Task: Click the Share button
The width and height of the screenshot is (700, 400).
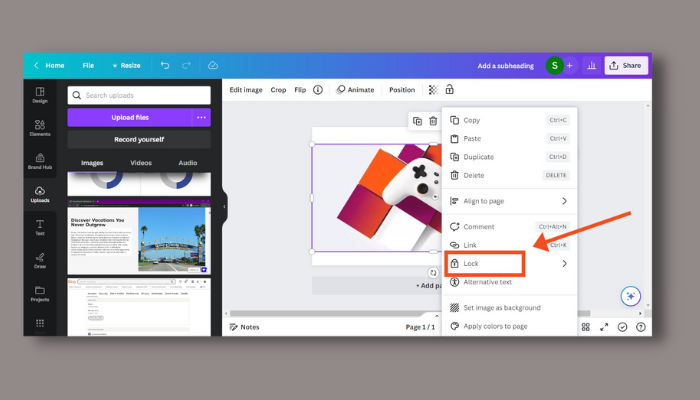Action: tap(626, 66)
